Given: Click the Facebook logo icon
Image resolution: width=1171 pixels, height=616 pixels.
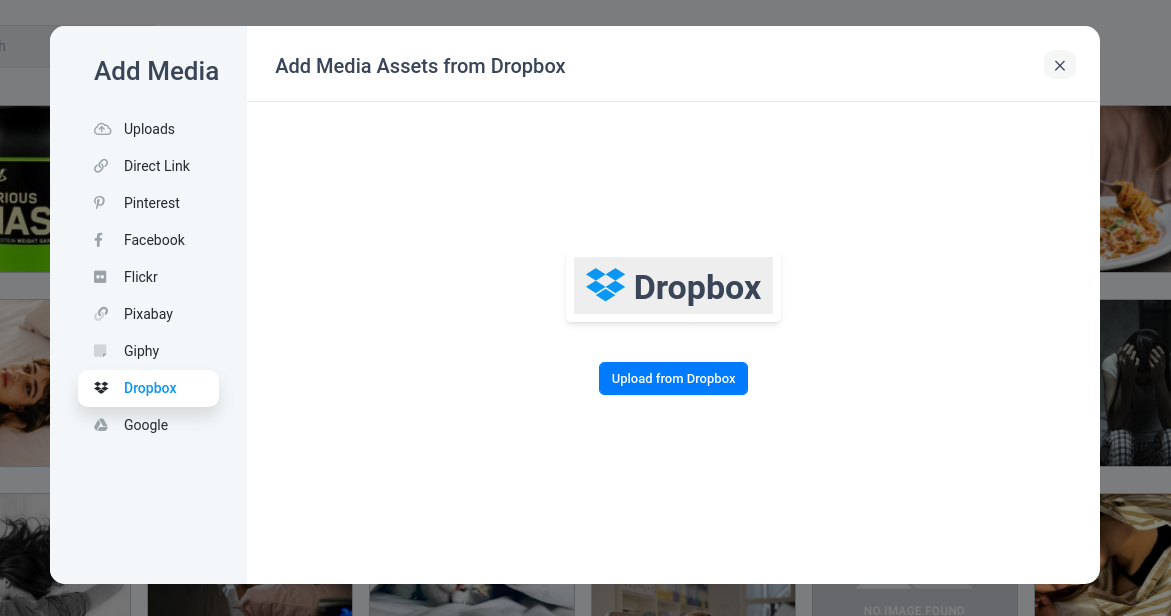Looking at the screenshot, I should tap(99, 240).
